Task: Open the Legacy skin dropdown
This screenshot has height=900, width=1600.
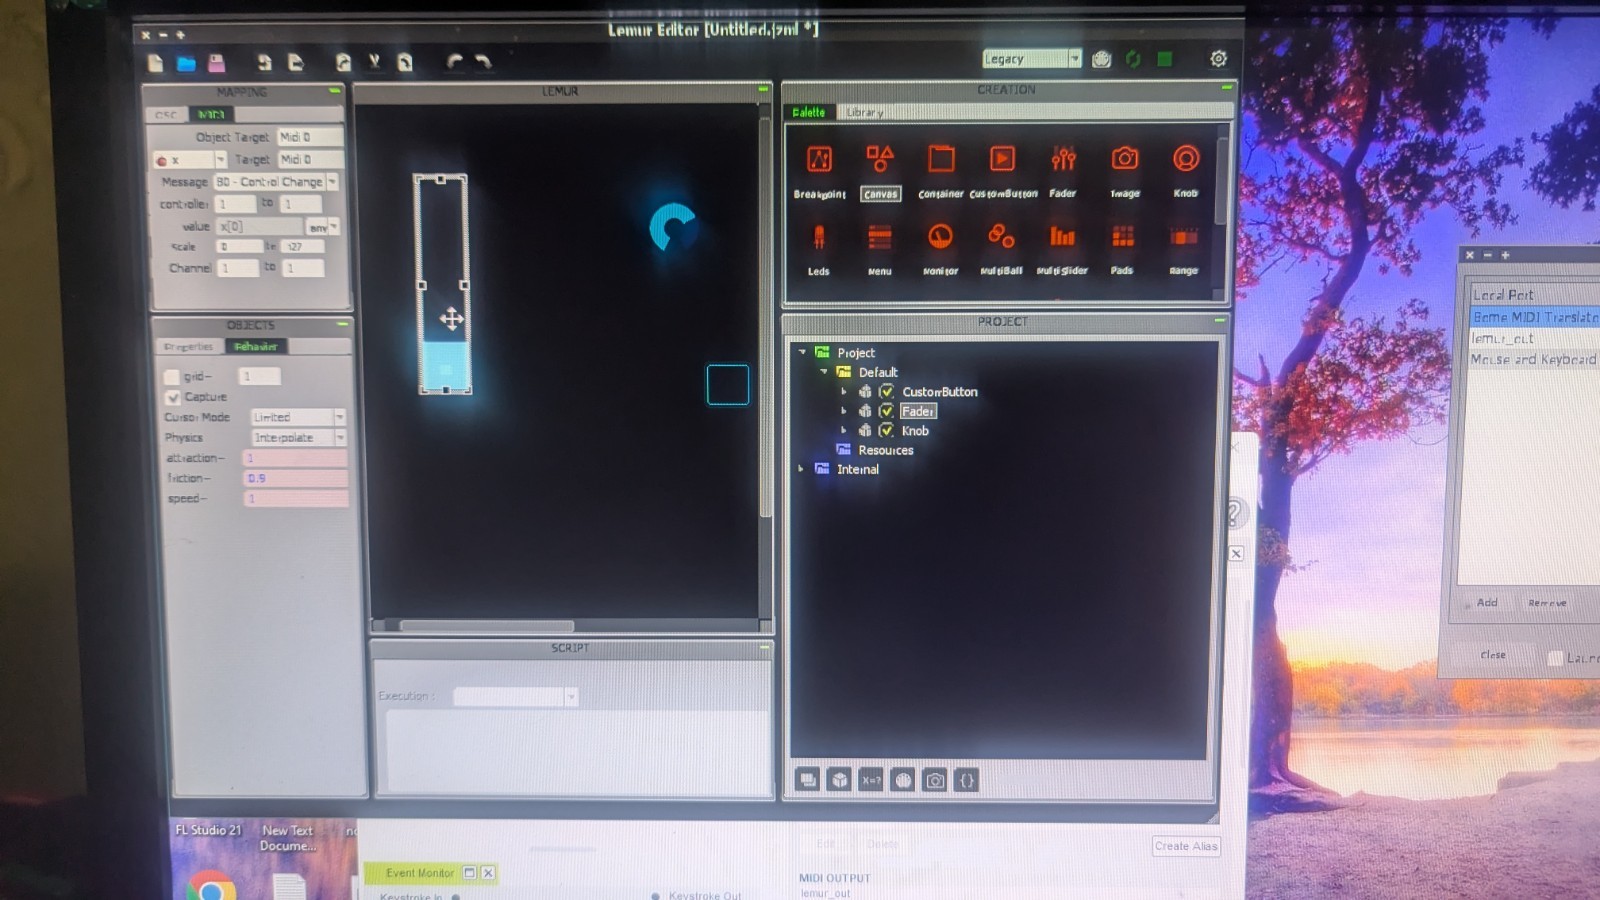Action: pyautogui.click(x=1032, y=59)
